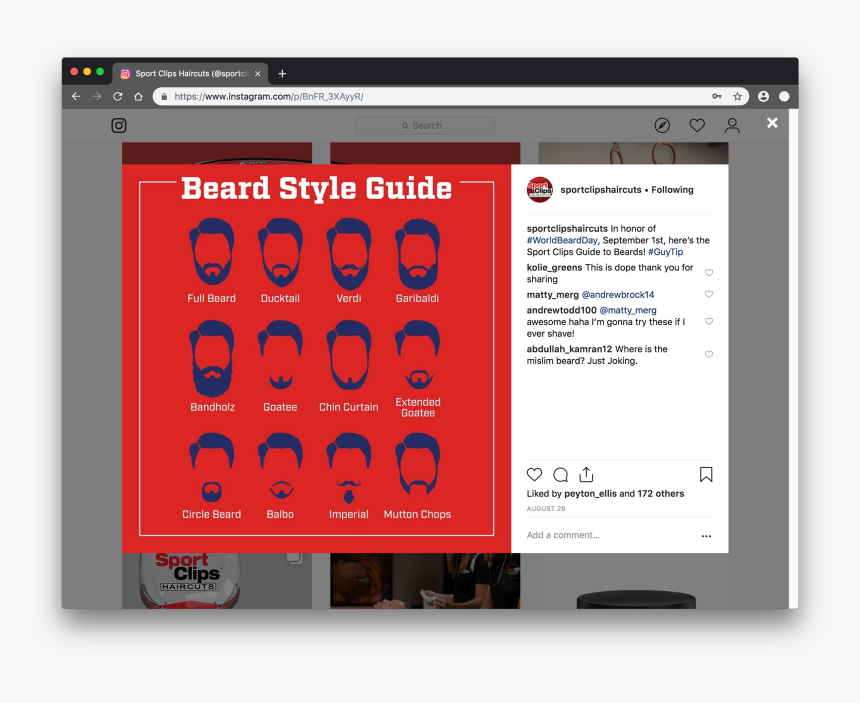
Task: Like the matty_merg comment
Action: tap(709, 294)
